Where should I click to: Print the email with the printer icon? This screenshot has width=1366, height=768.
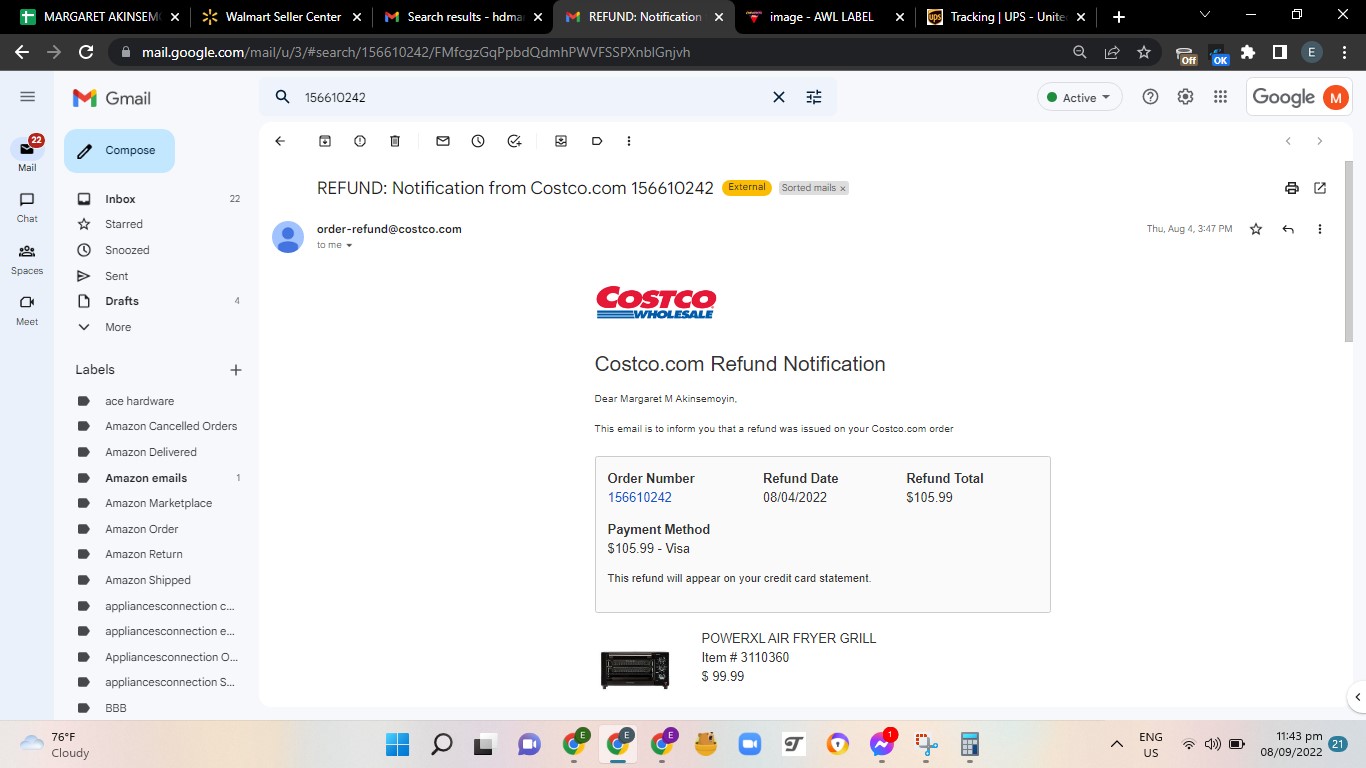(x=1292, y=188)
